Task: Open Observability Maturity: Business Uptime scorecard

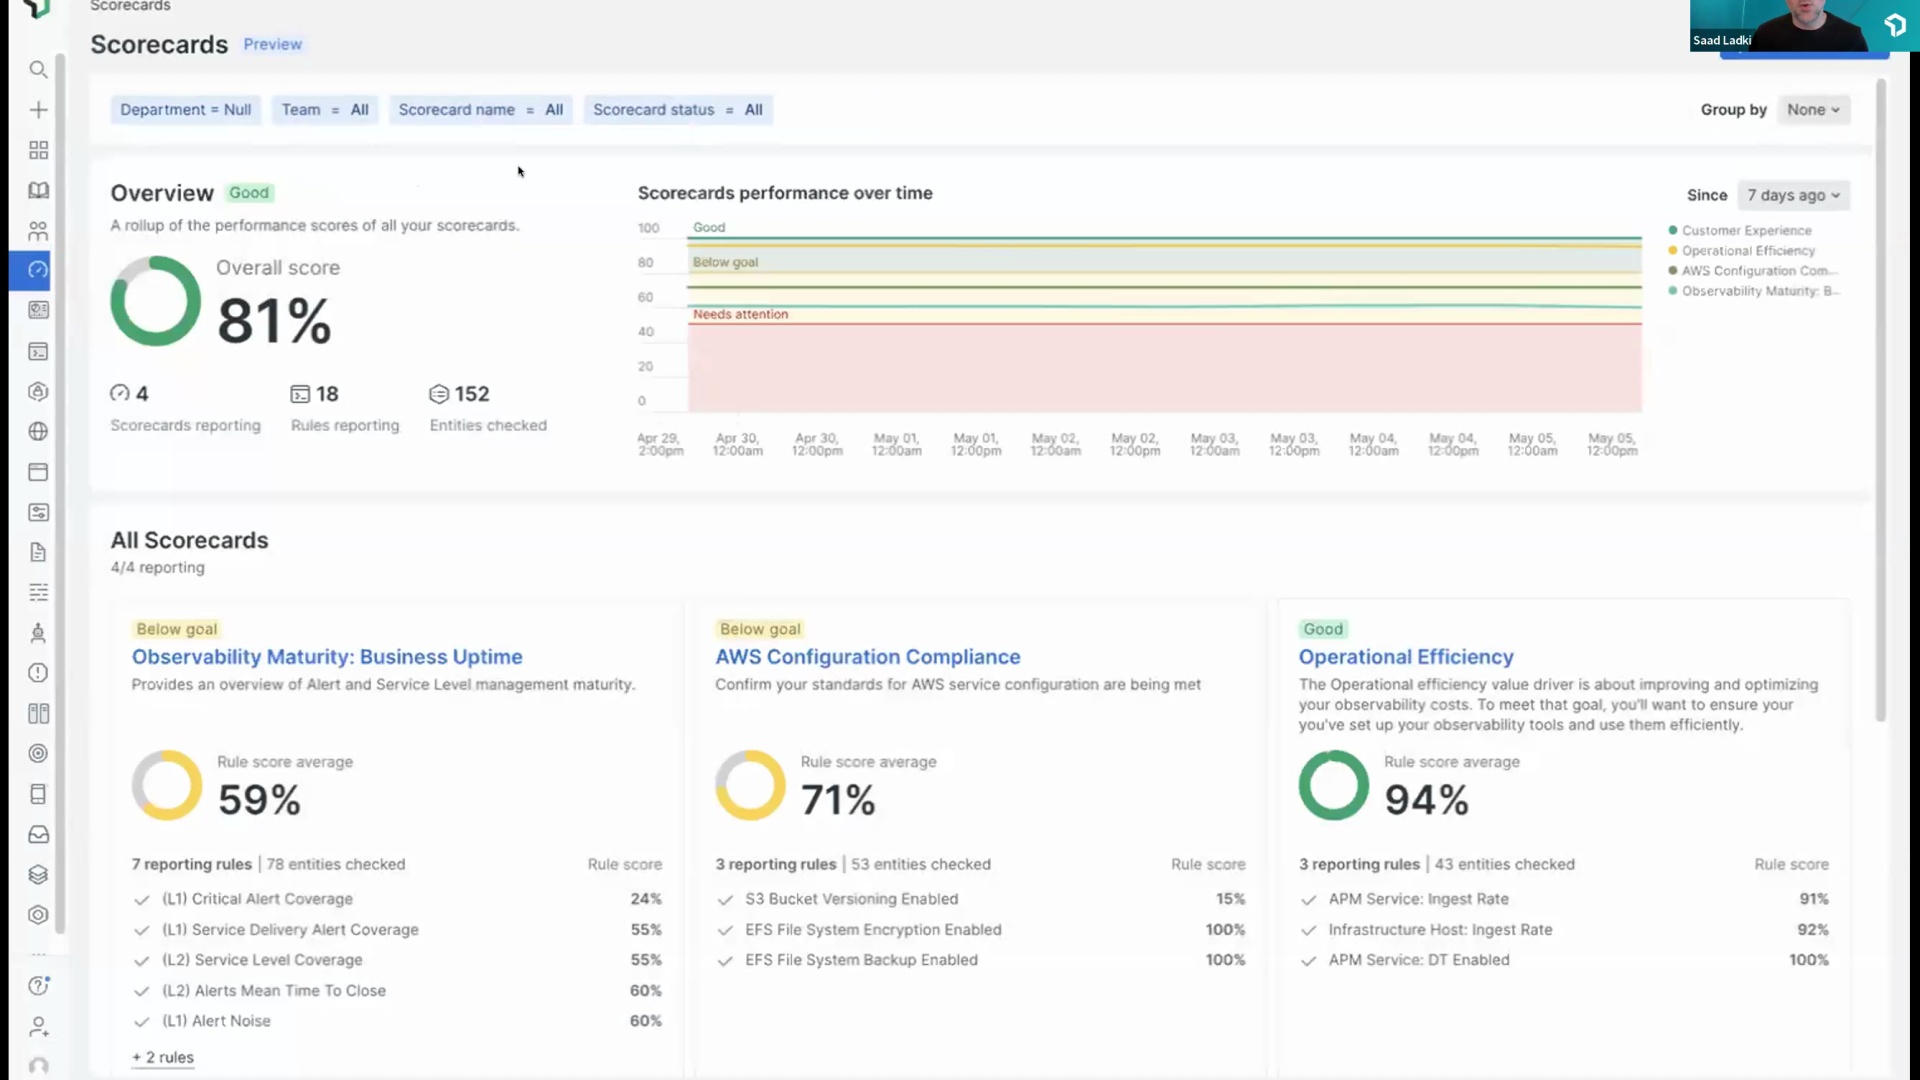Action: click(327, 657)
